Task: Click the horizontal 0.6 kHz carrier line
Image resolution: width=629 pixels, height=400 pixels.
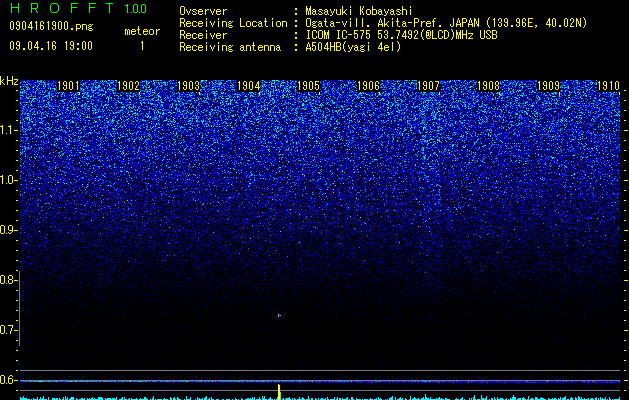Action: point(320,381)
